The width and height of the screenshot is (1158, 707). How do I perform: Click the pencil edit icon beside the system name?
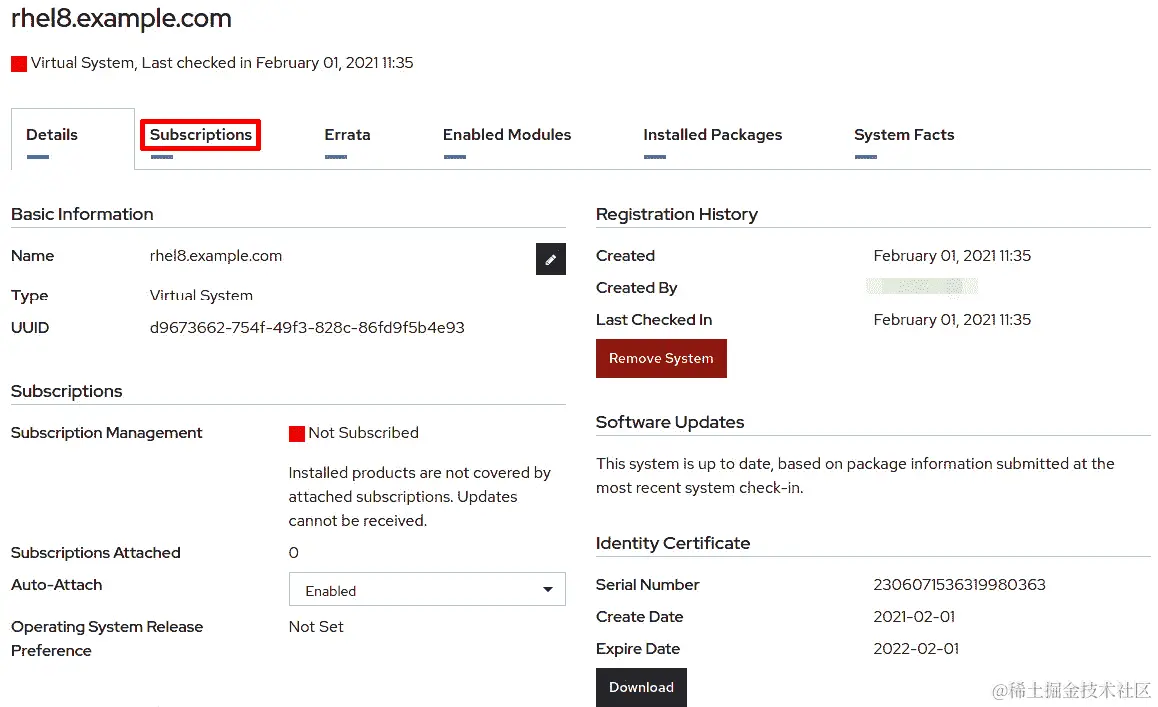550,259
